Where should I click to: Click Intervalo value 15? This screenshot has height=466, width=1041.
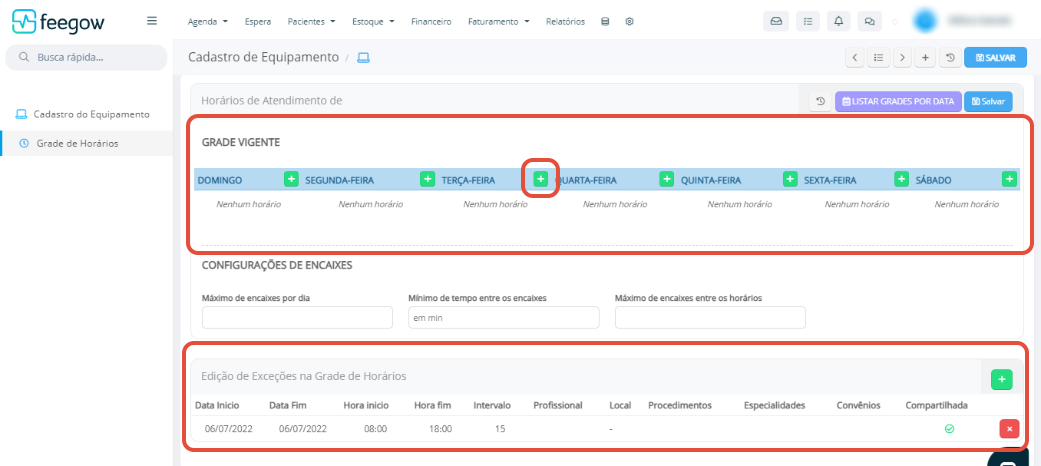click(x=500, y=429)
